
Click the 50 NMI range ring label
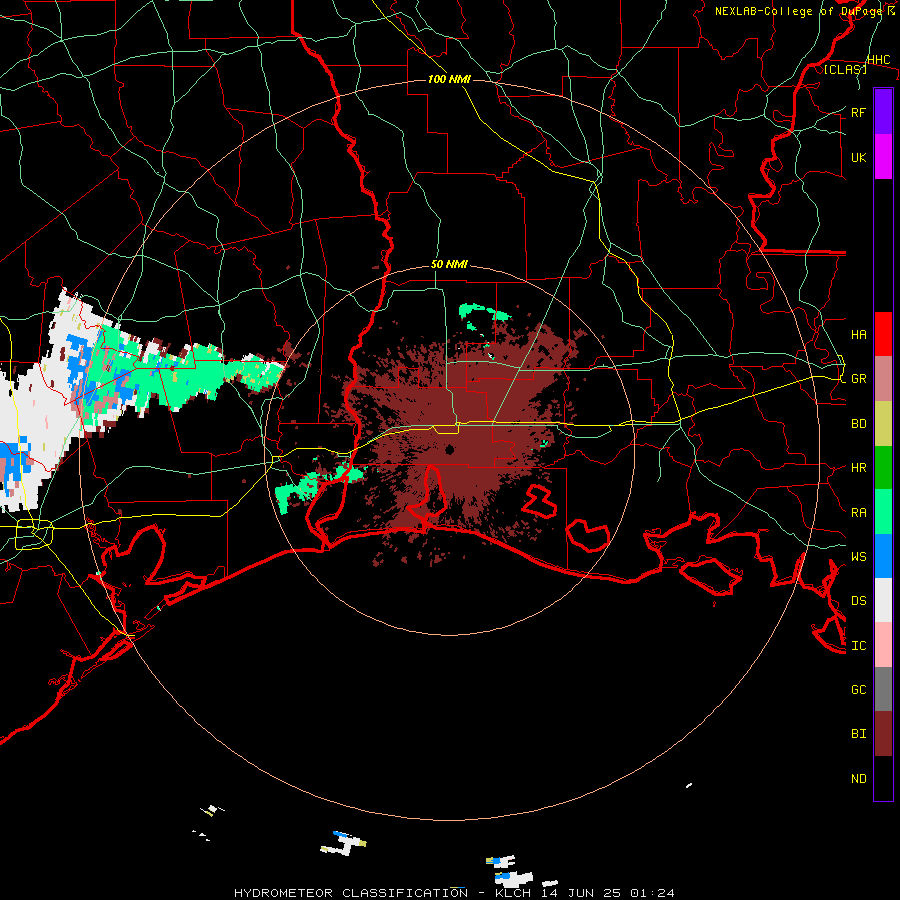(449, 264)
